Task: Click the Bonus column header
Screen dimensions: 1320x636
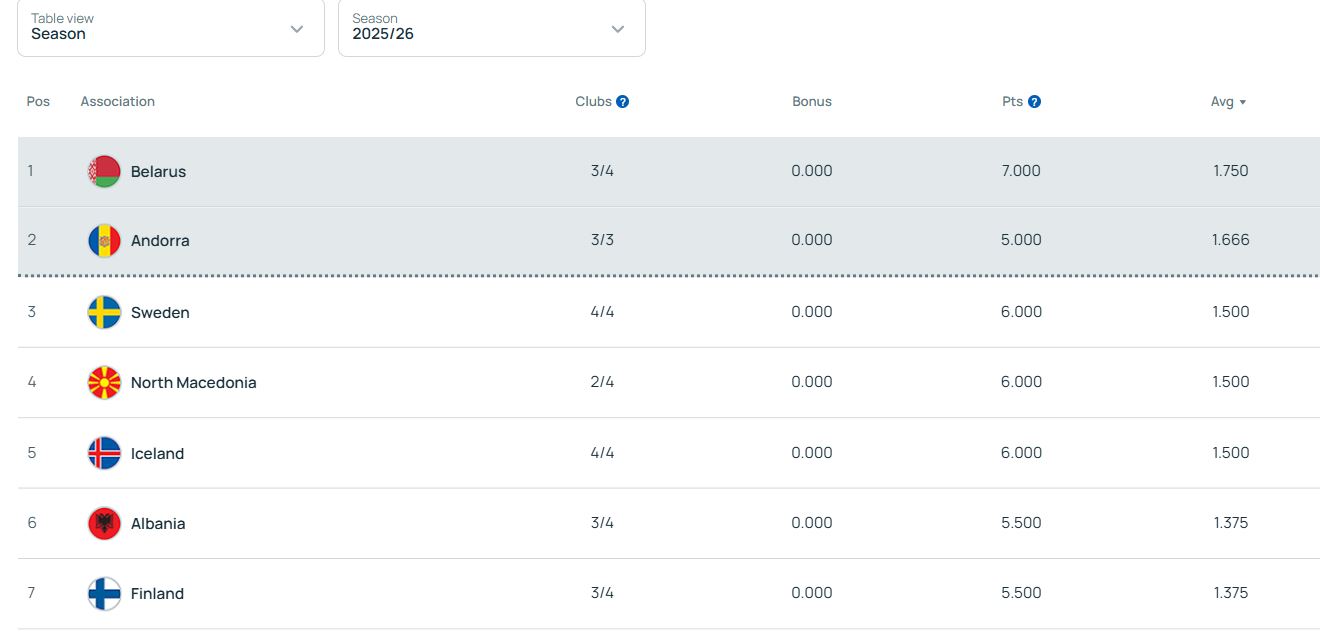Action: pyautogui.click(x=812, y=102)
